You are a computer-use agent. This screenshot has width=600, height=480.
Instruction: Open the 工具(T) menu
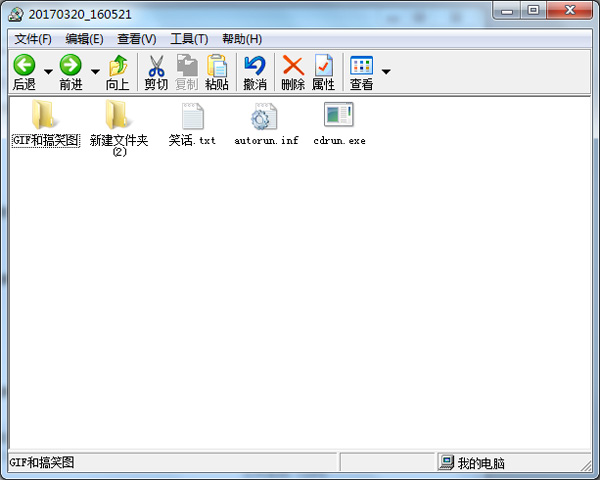(189, 39)
